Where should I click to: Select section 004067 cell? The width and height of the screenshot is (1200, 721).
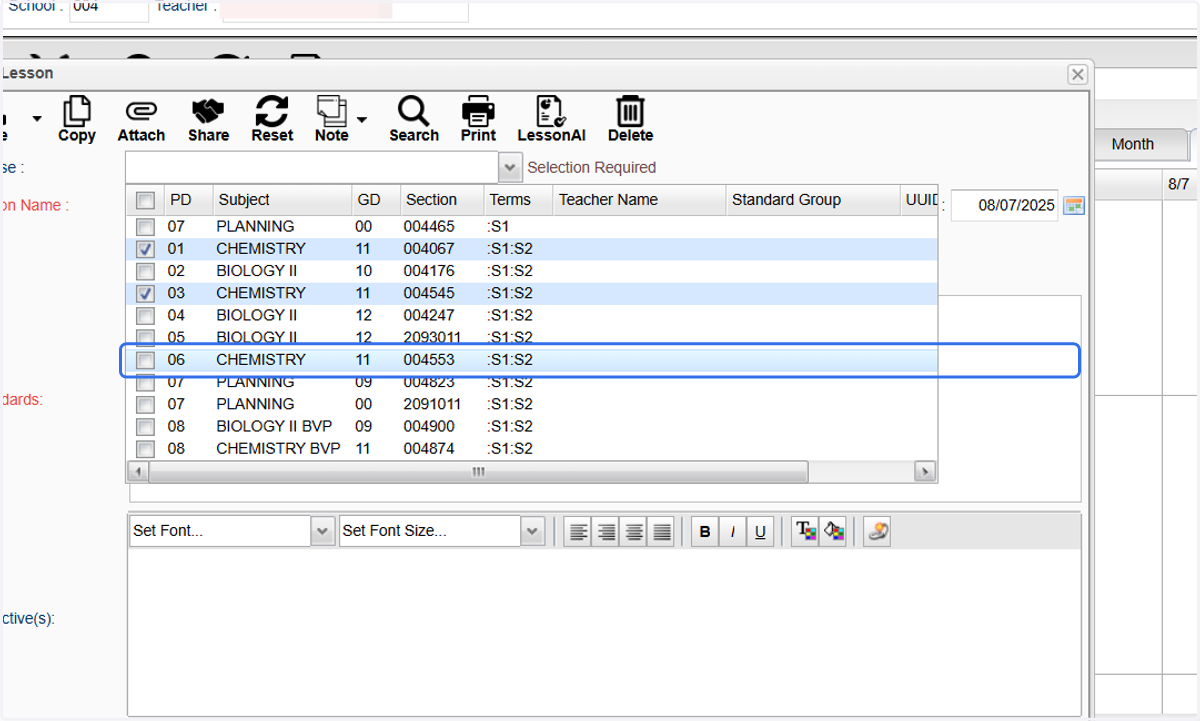point(429,248)
